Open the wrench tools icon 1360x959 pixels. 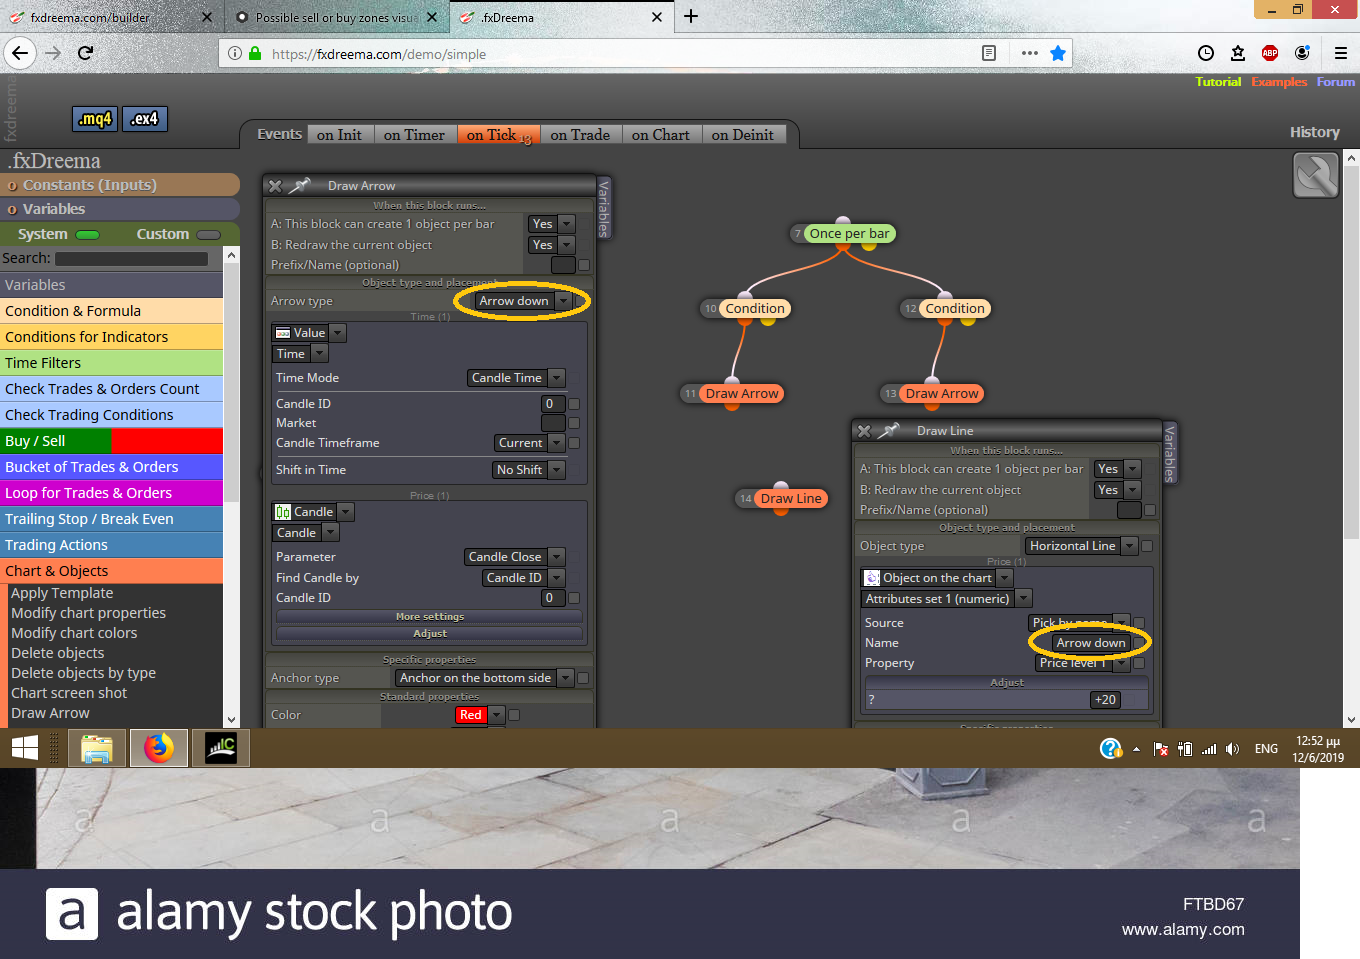(1315, 176)
